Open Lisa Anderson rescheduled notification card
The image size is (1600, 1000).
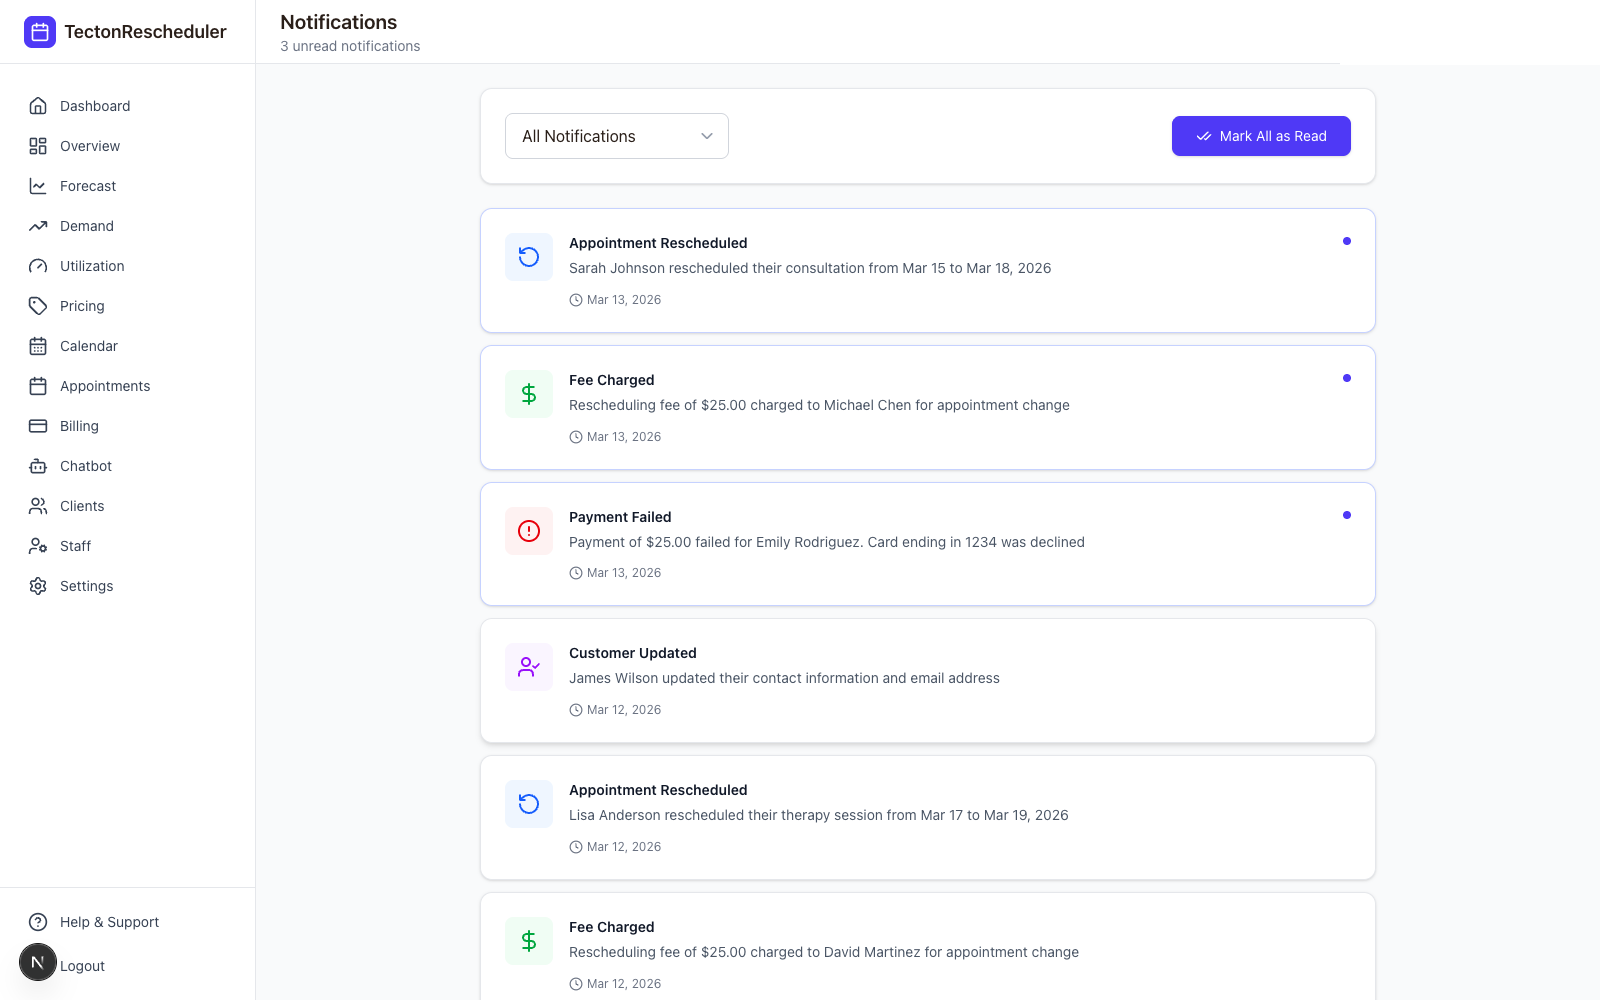pos(928,818)
